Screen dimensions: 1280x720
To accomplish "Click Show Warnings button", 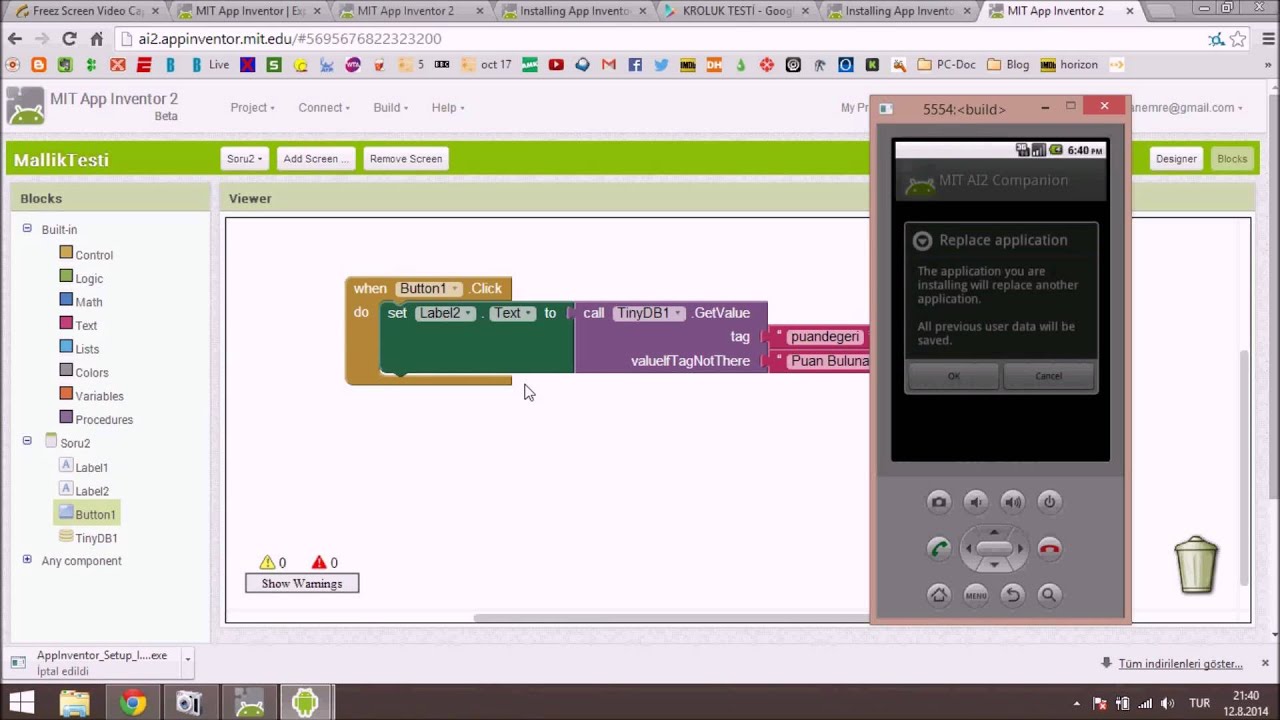I will coord(302,583).
